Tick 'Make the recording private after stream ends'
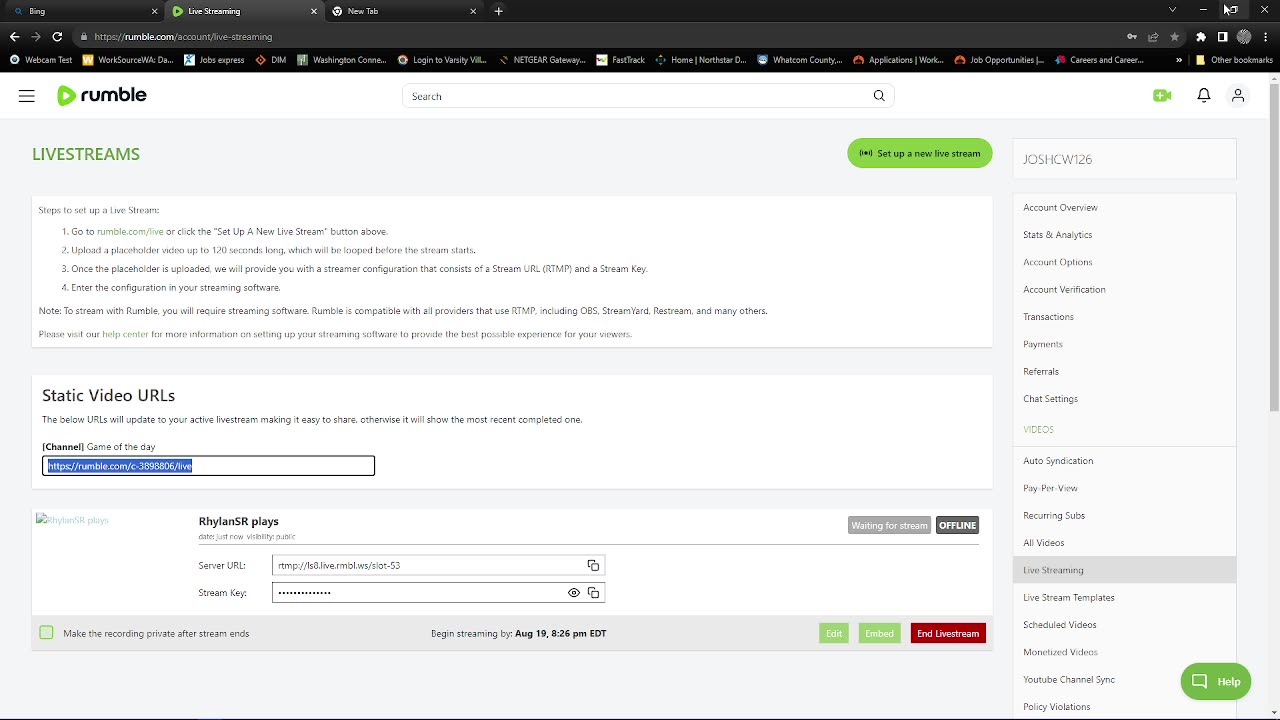 [46, 633]
